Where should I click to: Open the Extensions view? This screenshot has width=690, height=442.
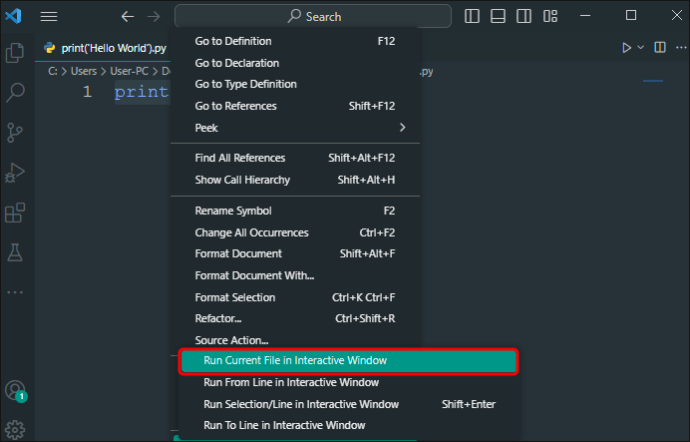(x=15, y=213)
